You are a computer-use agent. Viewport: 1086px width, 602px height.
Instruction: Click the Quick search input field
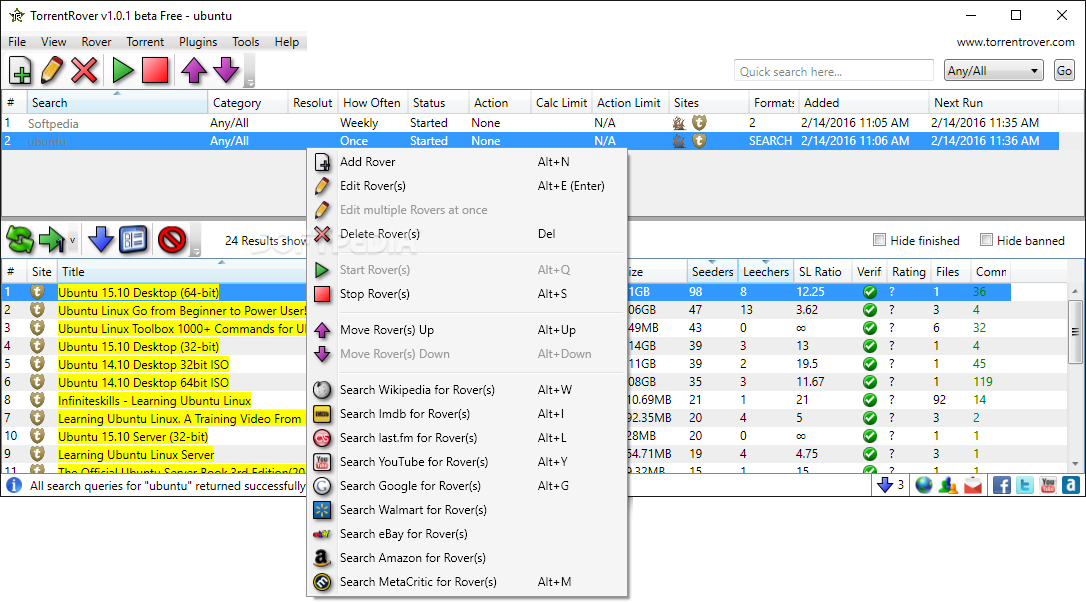[834, 71]
